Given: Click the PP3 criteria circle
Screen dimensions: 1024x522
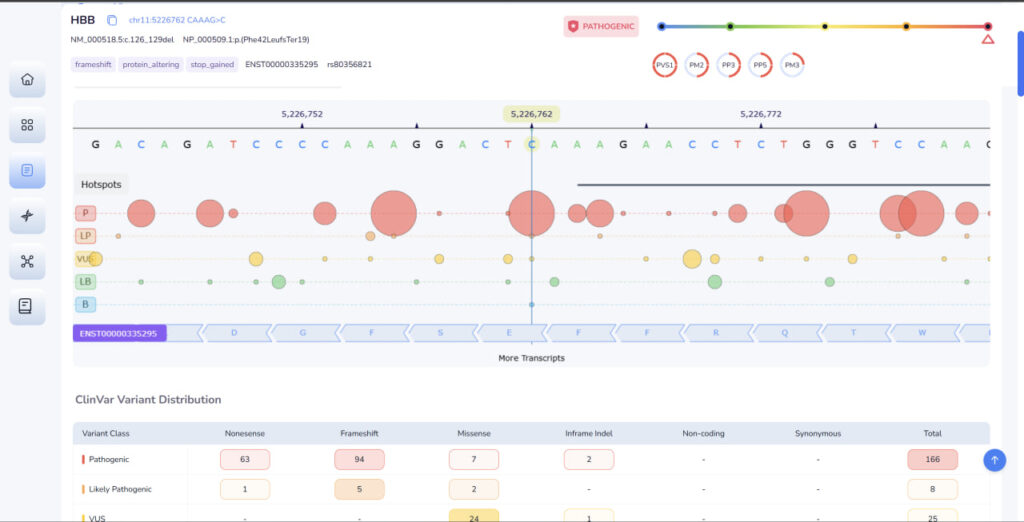Looking at the screenshot, I should 728,65.
